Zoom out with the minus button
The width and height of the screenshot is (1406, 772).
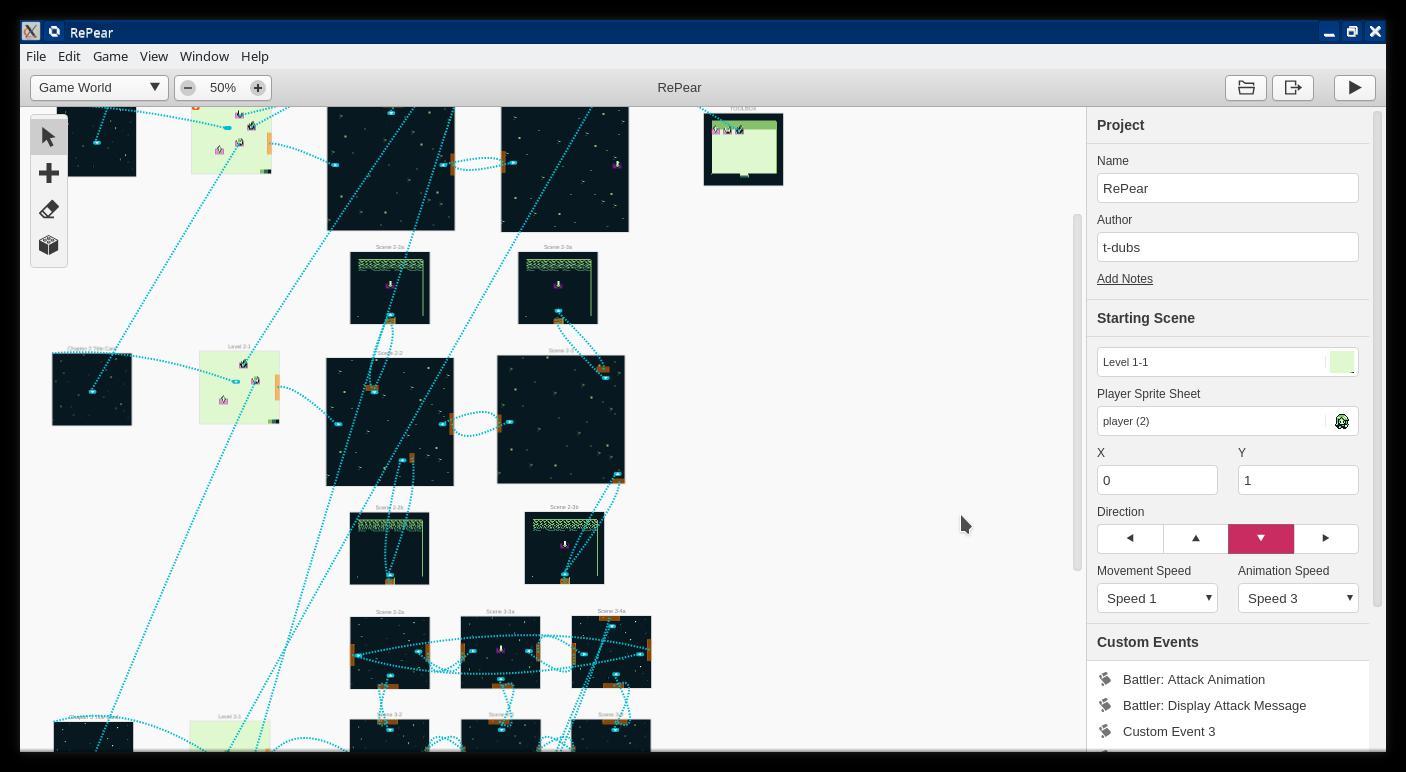(x=188, y=88)
